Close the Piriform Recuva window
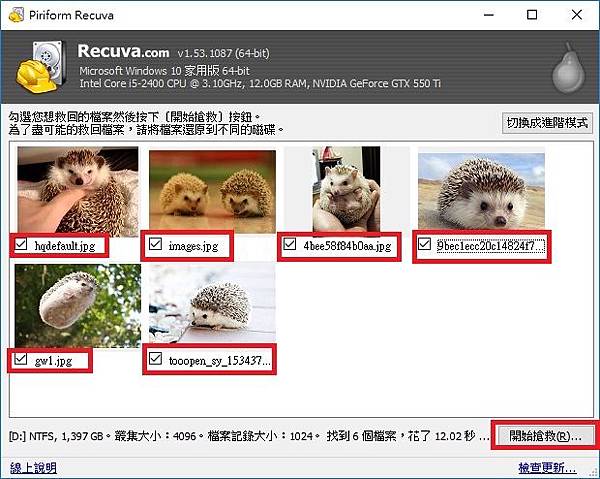Screen dimensions: 600x479 pos(577,15)
